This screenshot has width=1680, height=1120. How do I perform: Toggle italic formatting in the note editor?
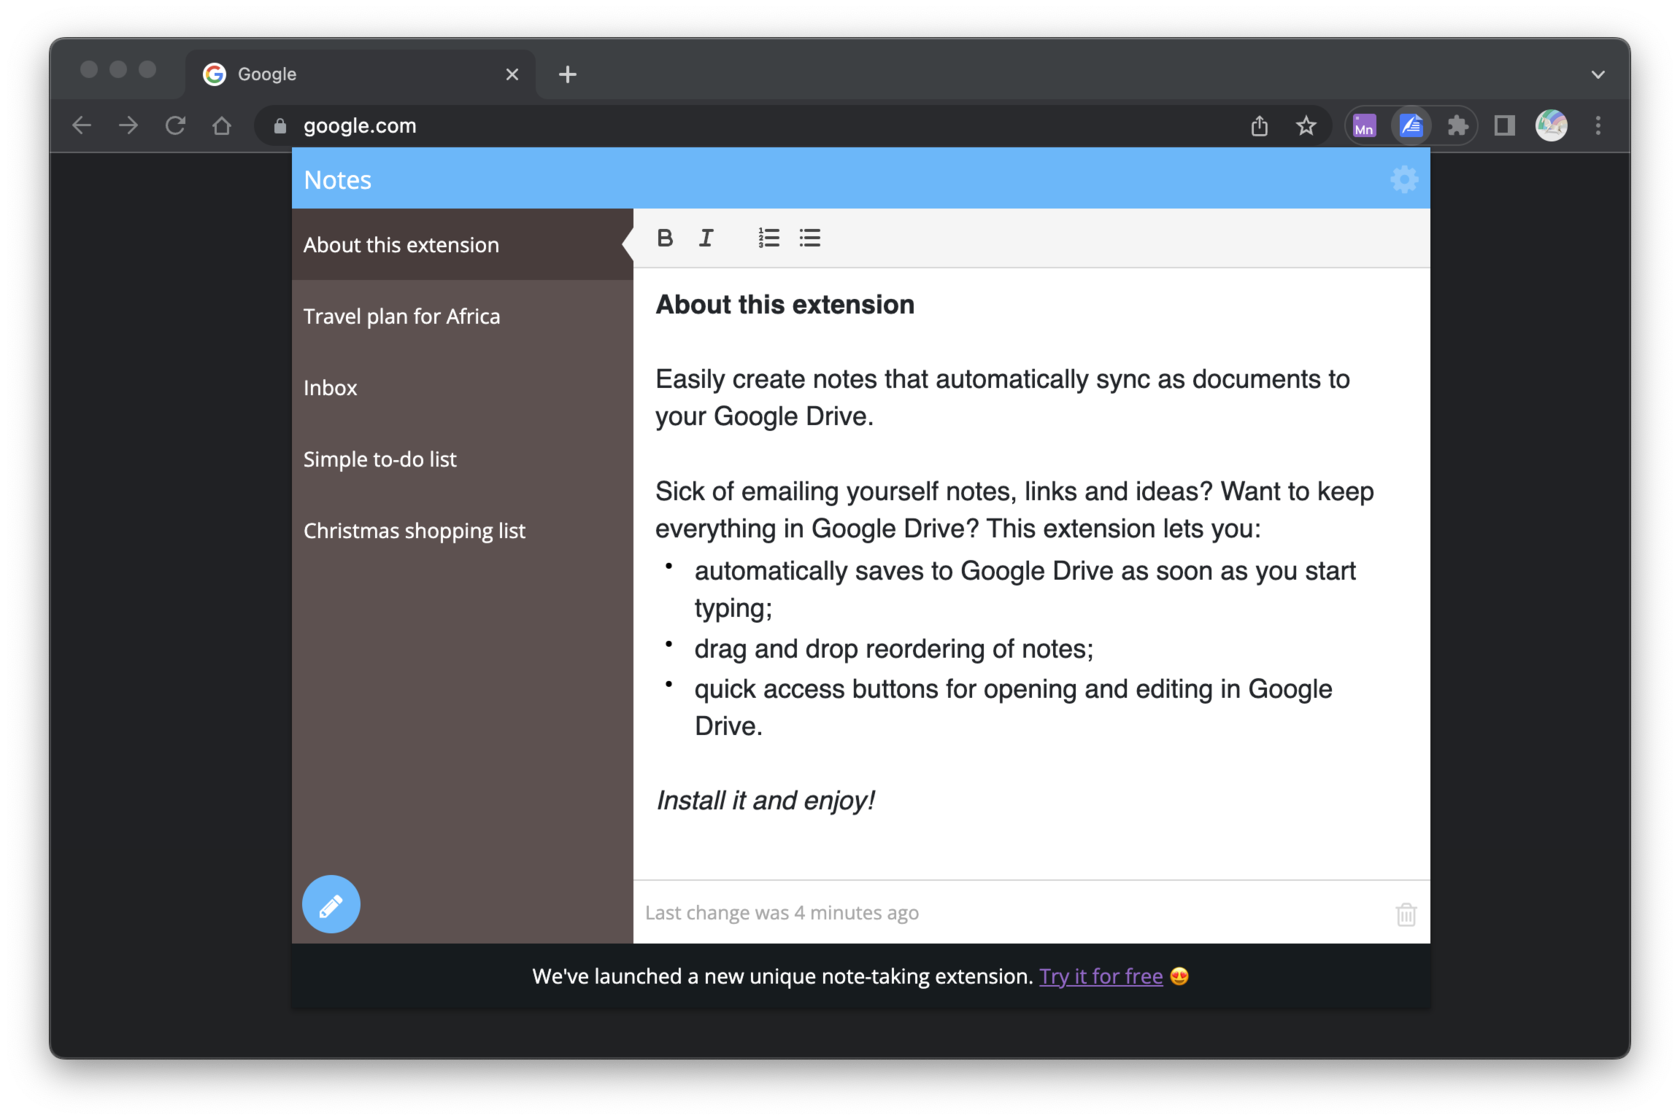706,238
